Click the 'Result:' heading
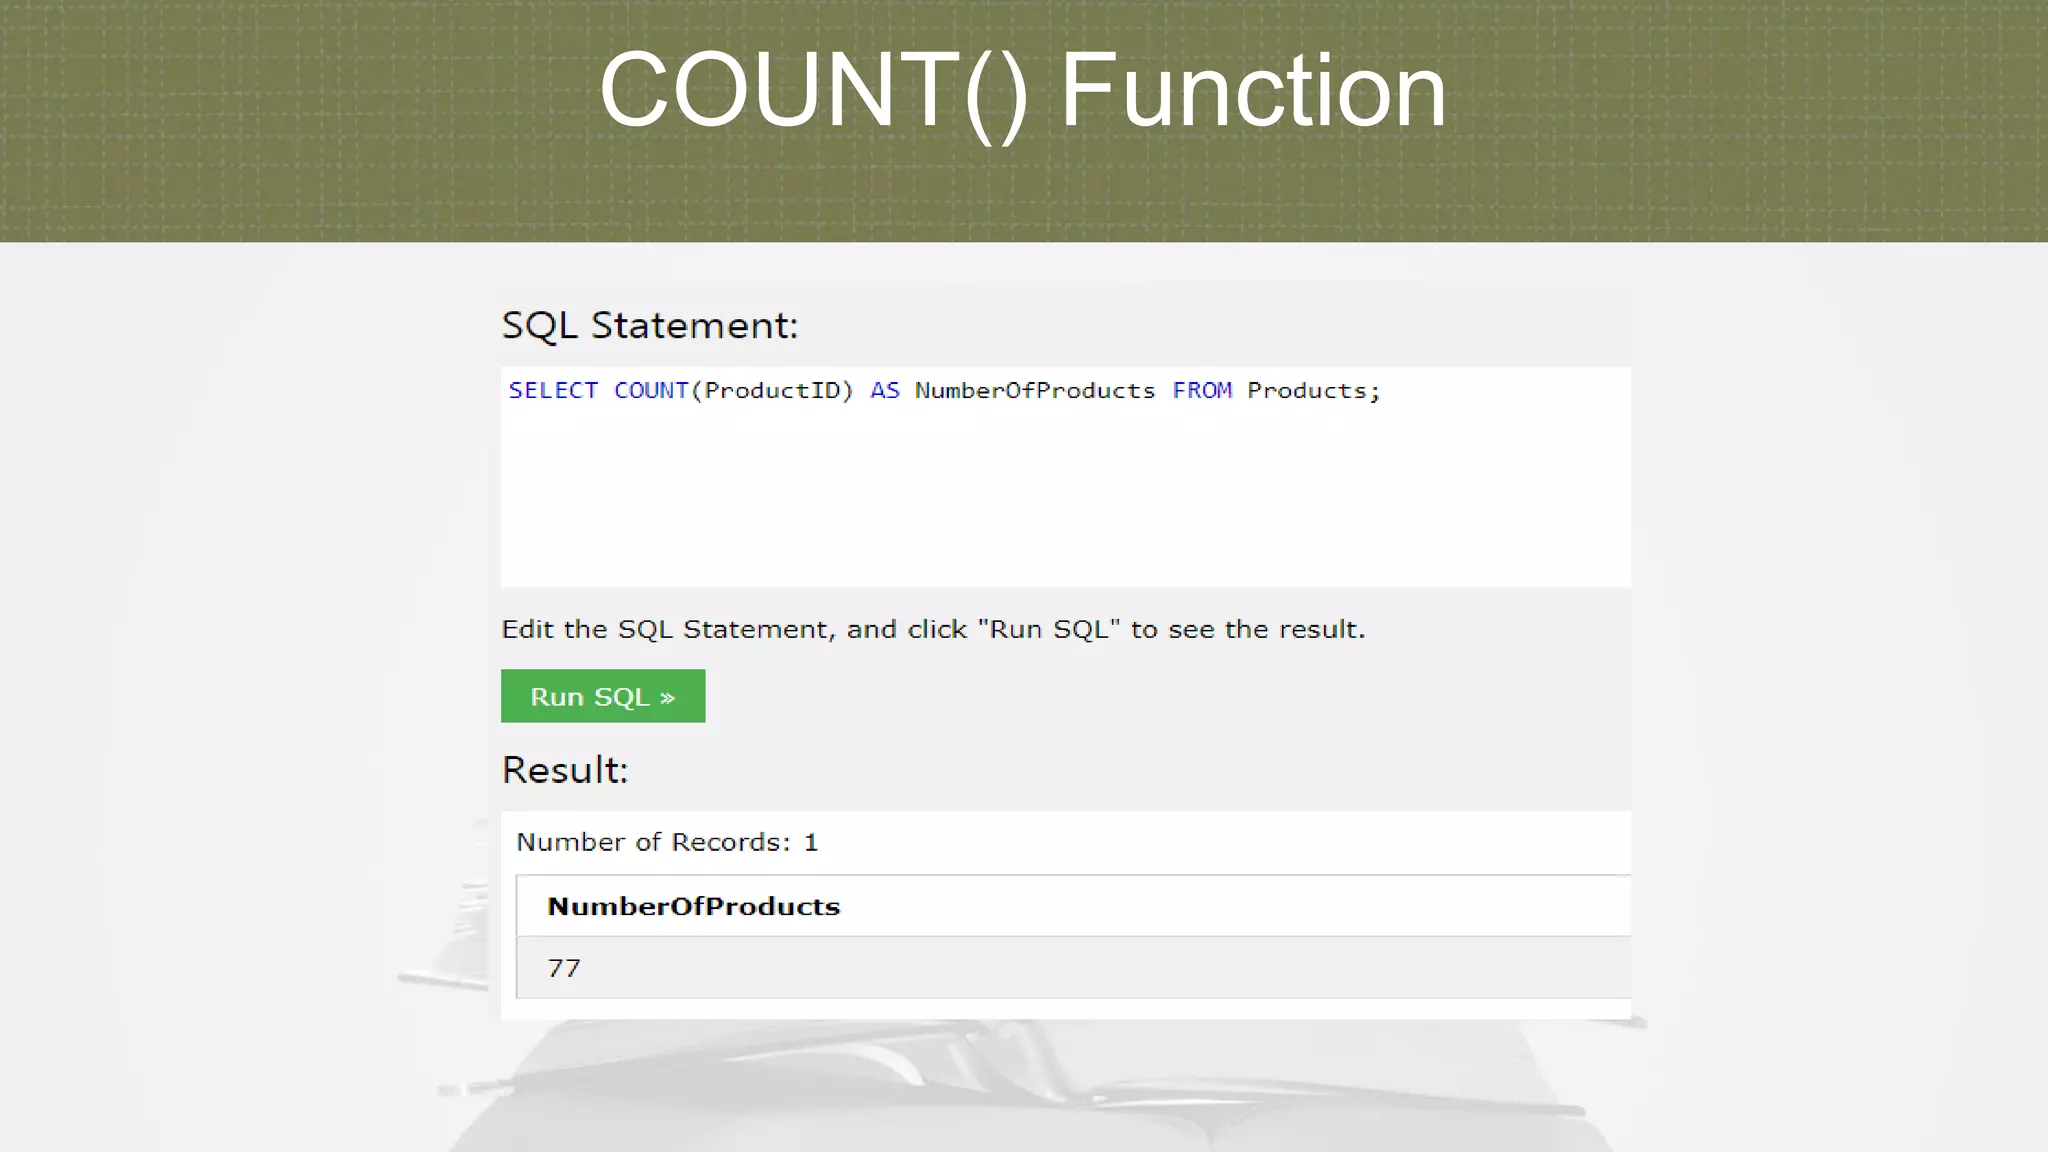Screen dimensions: 2048x1152 [x=565, y=770]
